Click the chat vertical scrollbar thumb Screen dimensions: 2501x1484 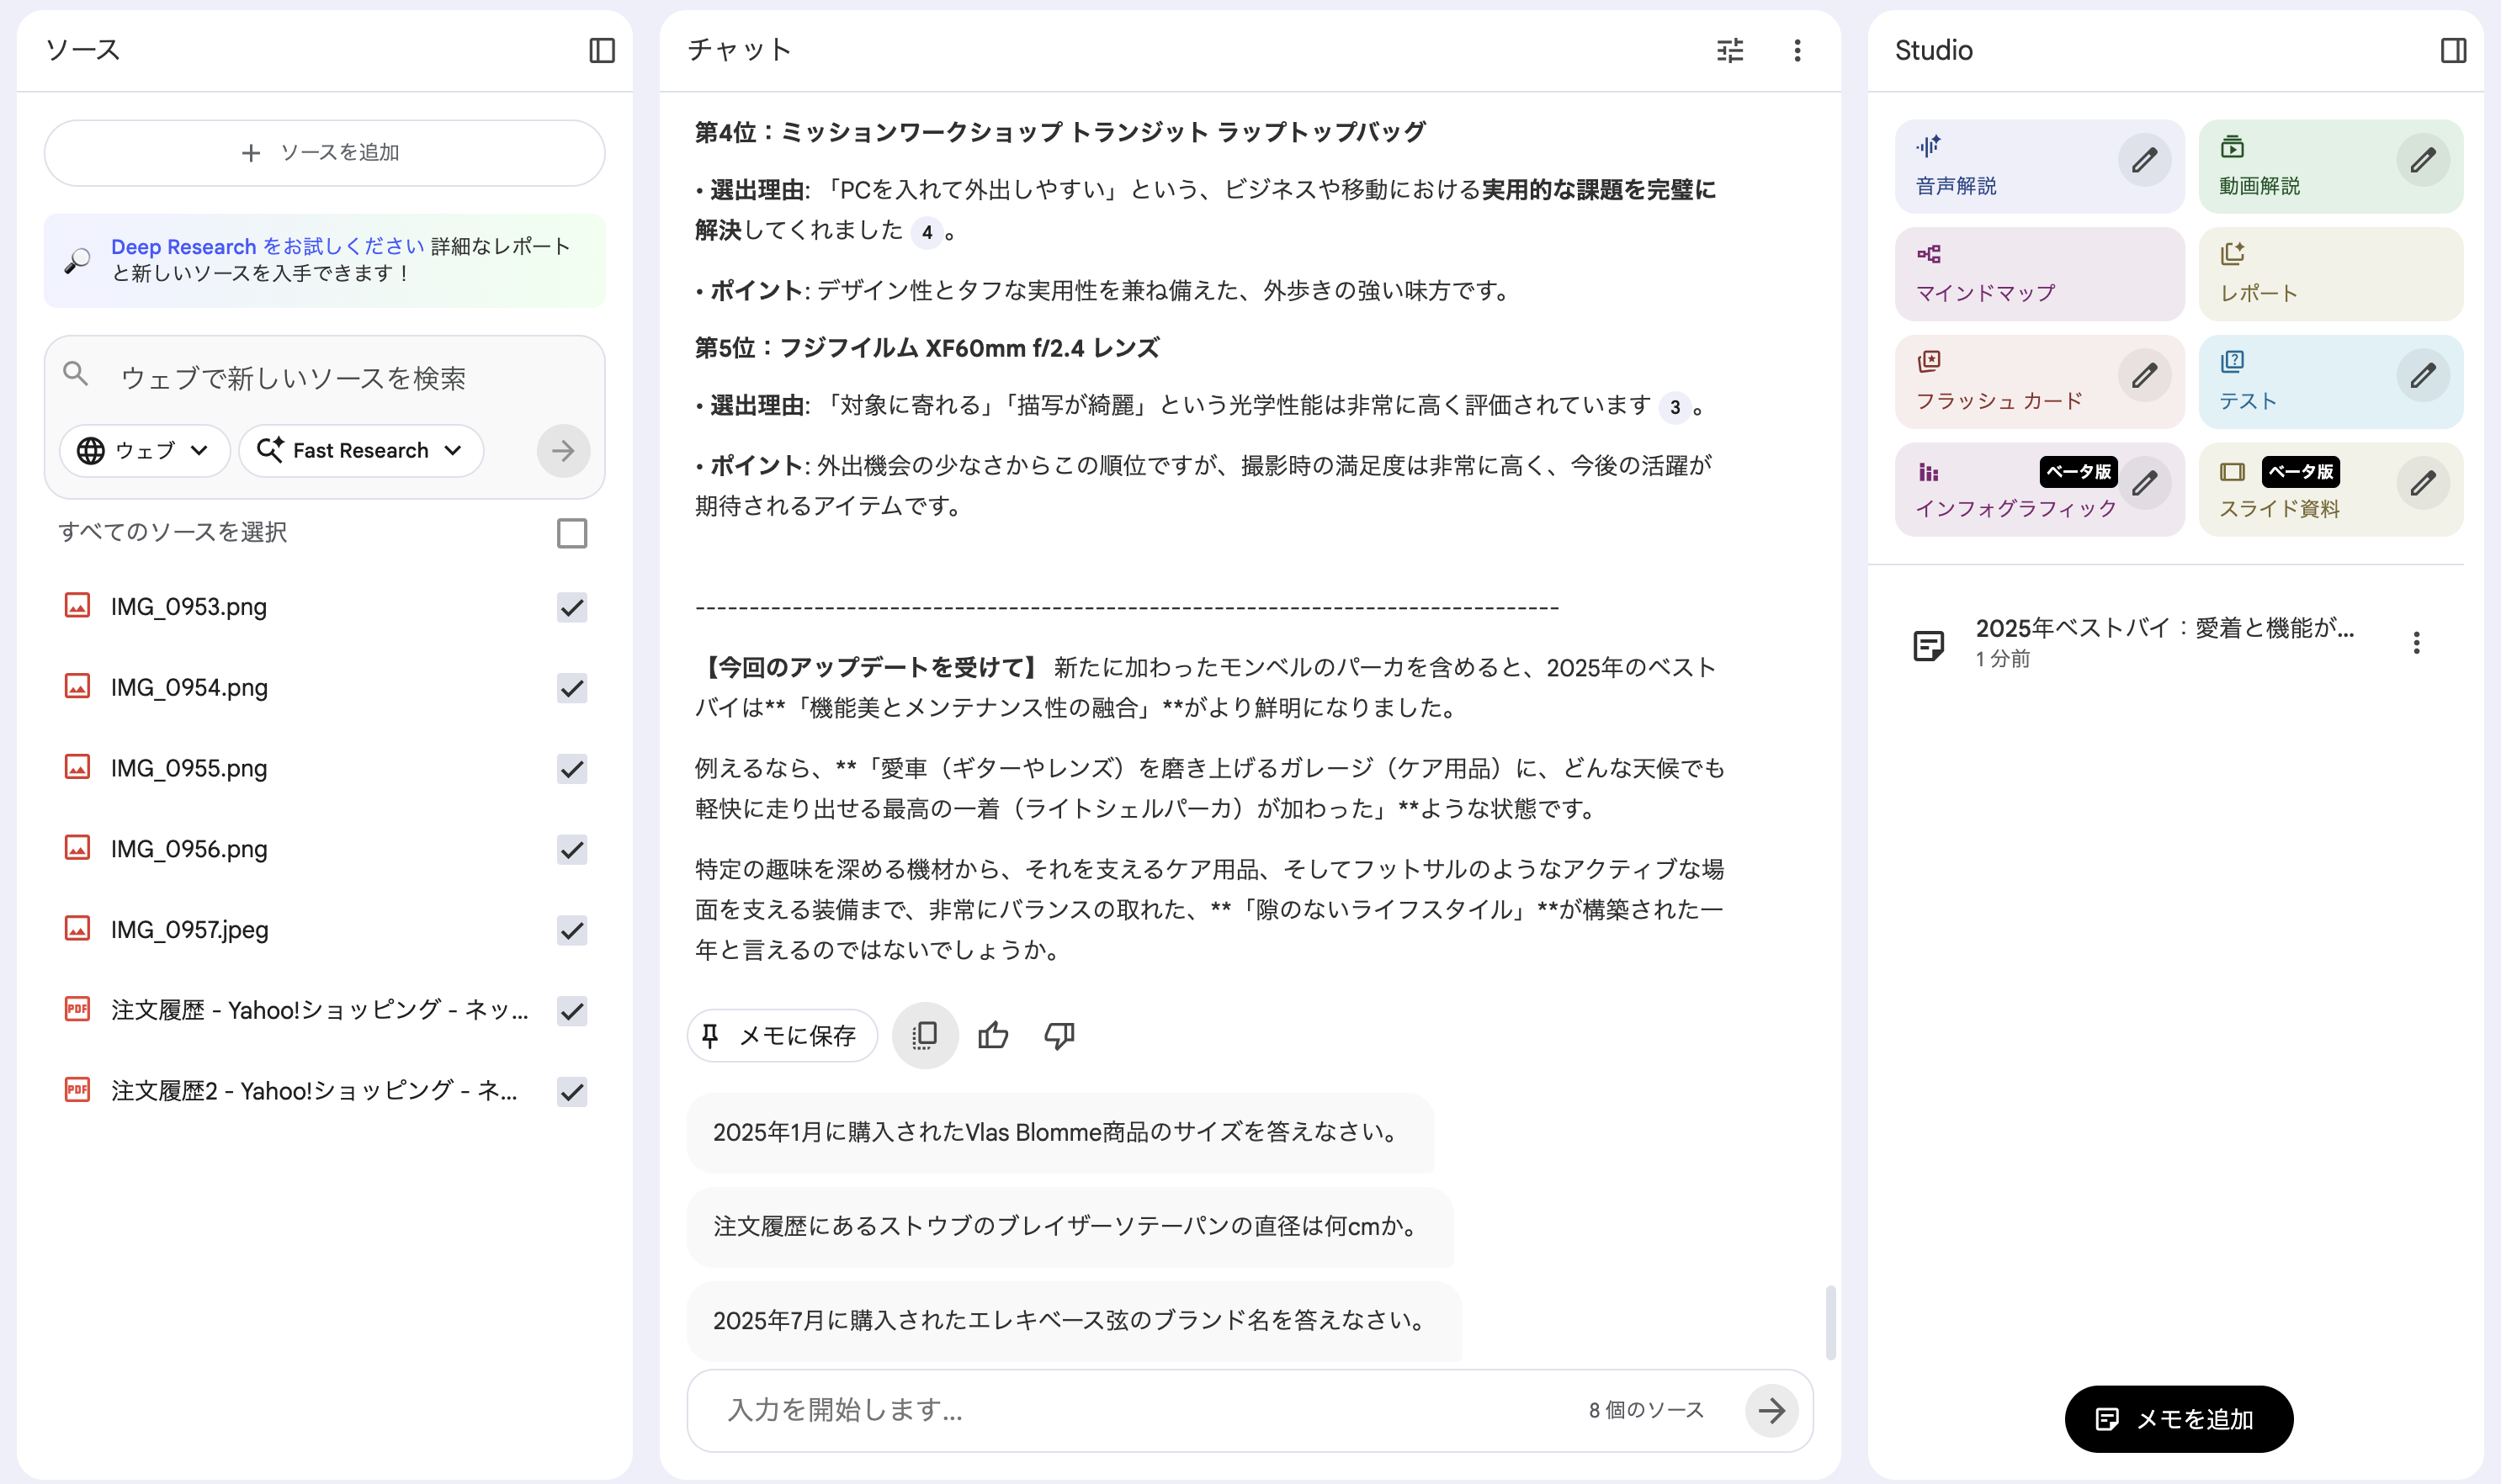coord(1830,1322)
